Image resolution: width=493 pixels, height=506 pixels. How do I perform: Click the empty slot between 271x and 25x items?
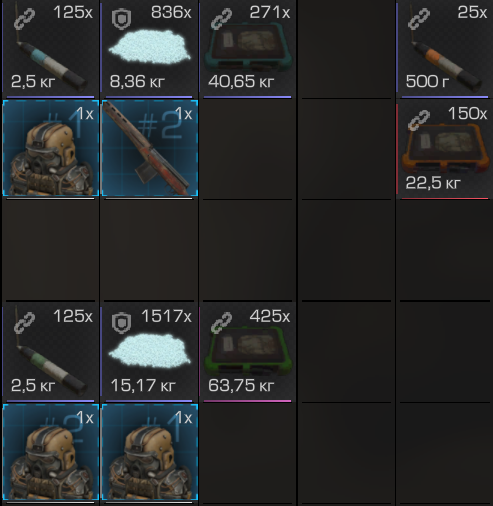pos(346,48)
